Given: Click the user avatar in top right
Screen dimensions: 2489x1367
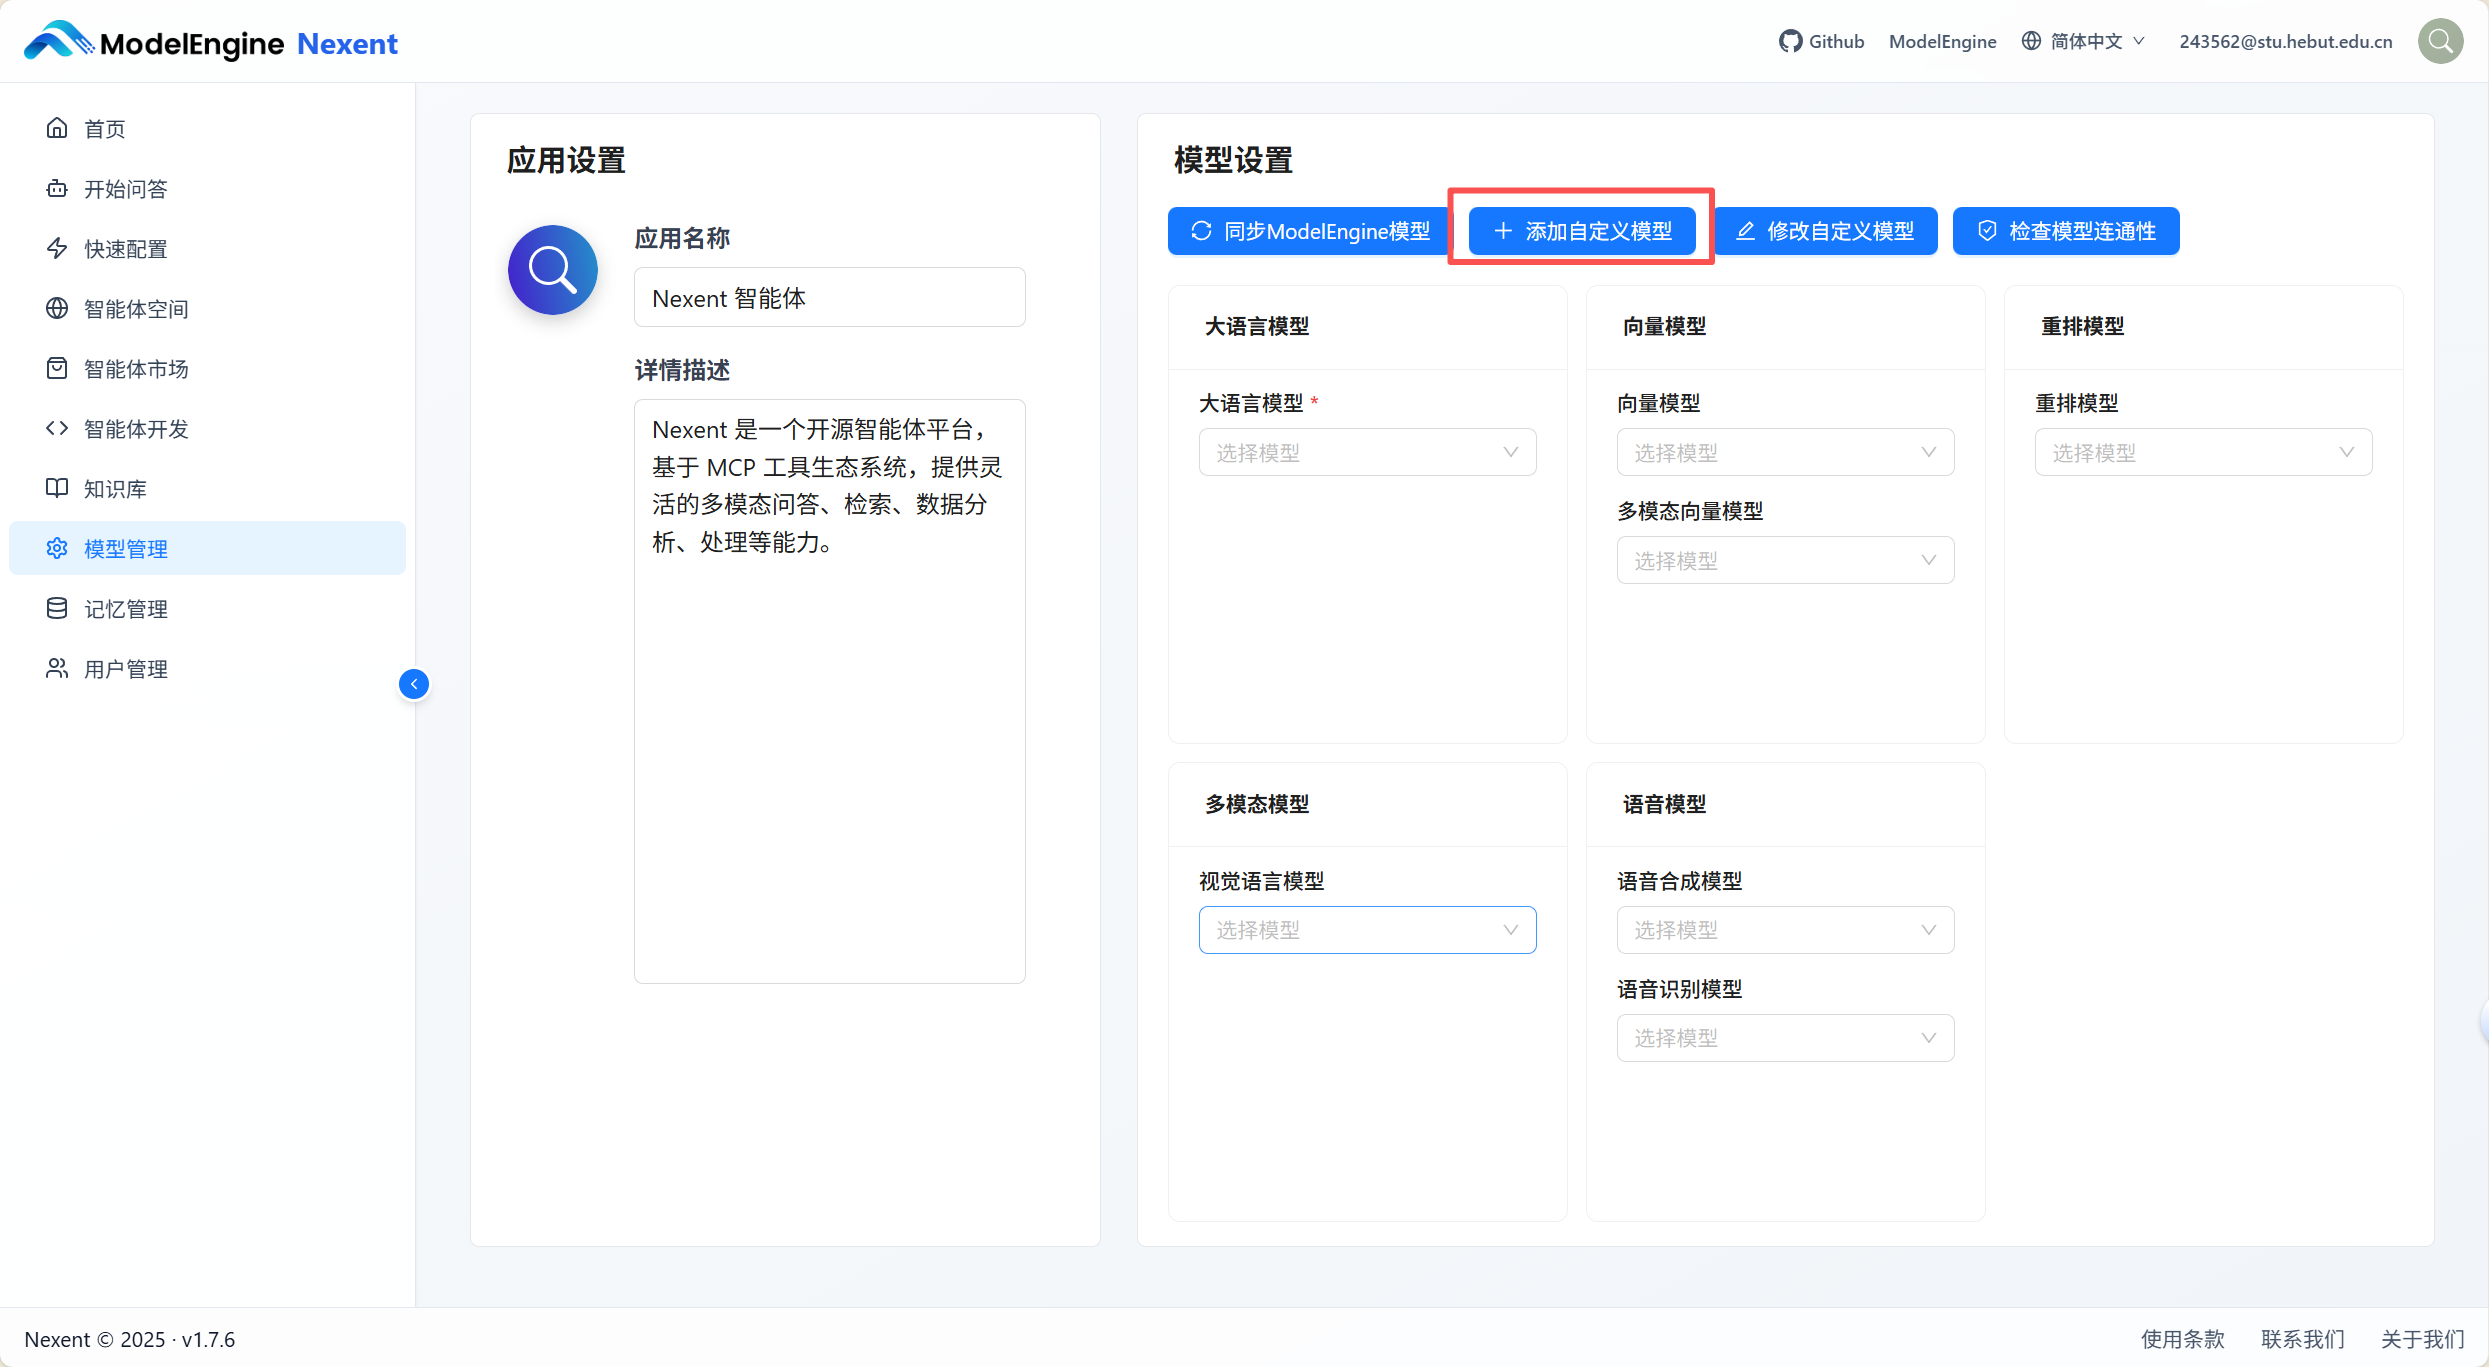Looking at the screenshot, I should click(2440, 41).
